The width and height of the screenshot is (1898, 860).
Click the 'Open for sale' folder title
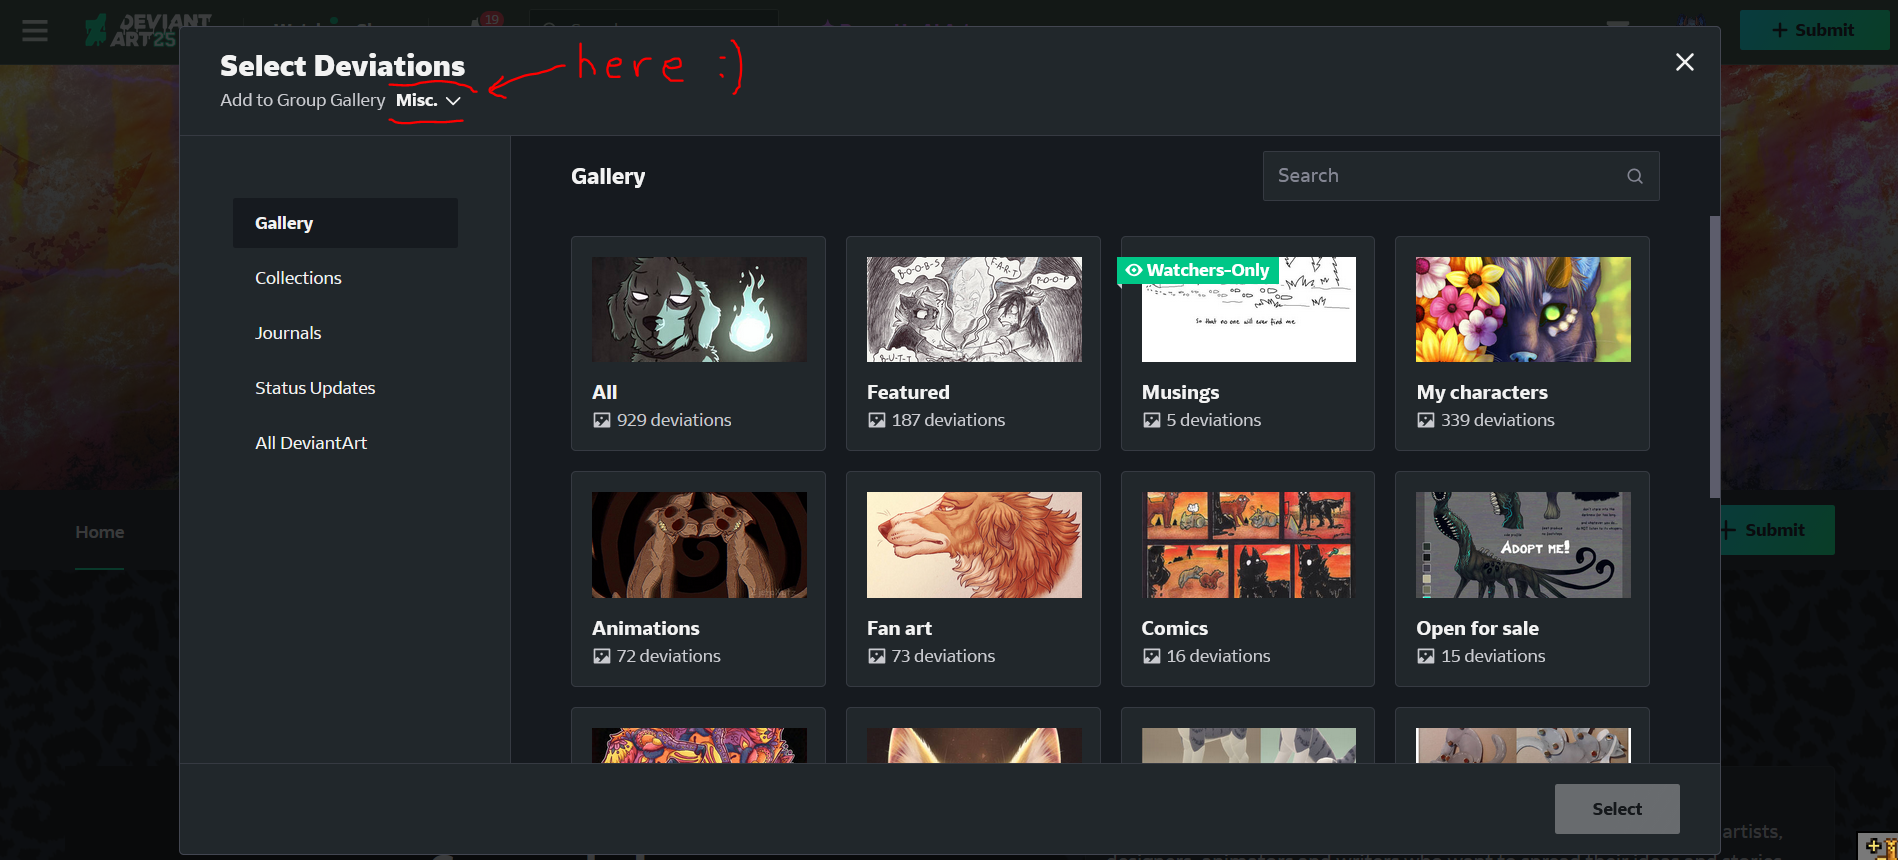[x=1477, y=628]
